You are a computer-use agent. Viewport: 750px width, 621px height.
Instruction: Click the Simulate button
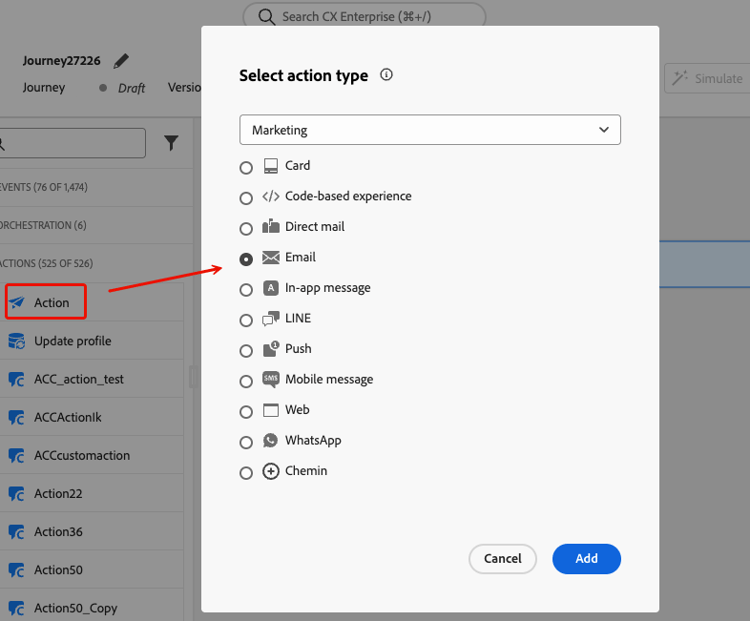(707, 78)
